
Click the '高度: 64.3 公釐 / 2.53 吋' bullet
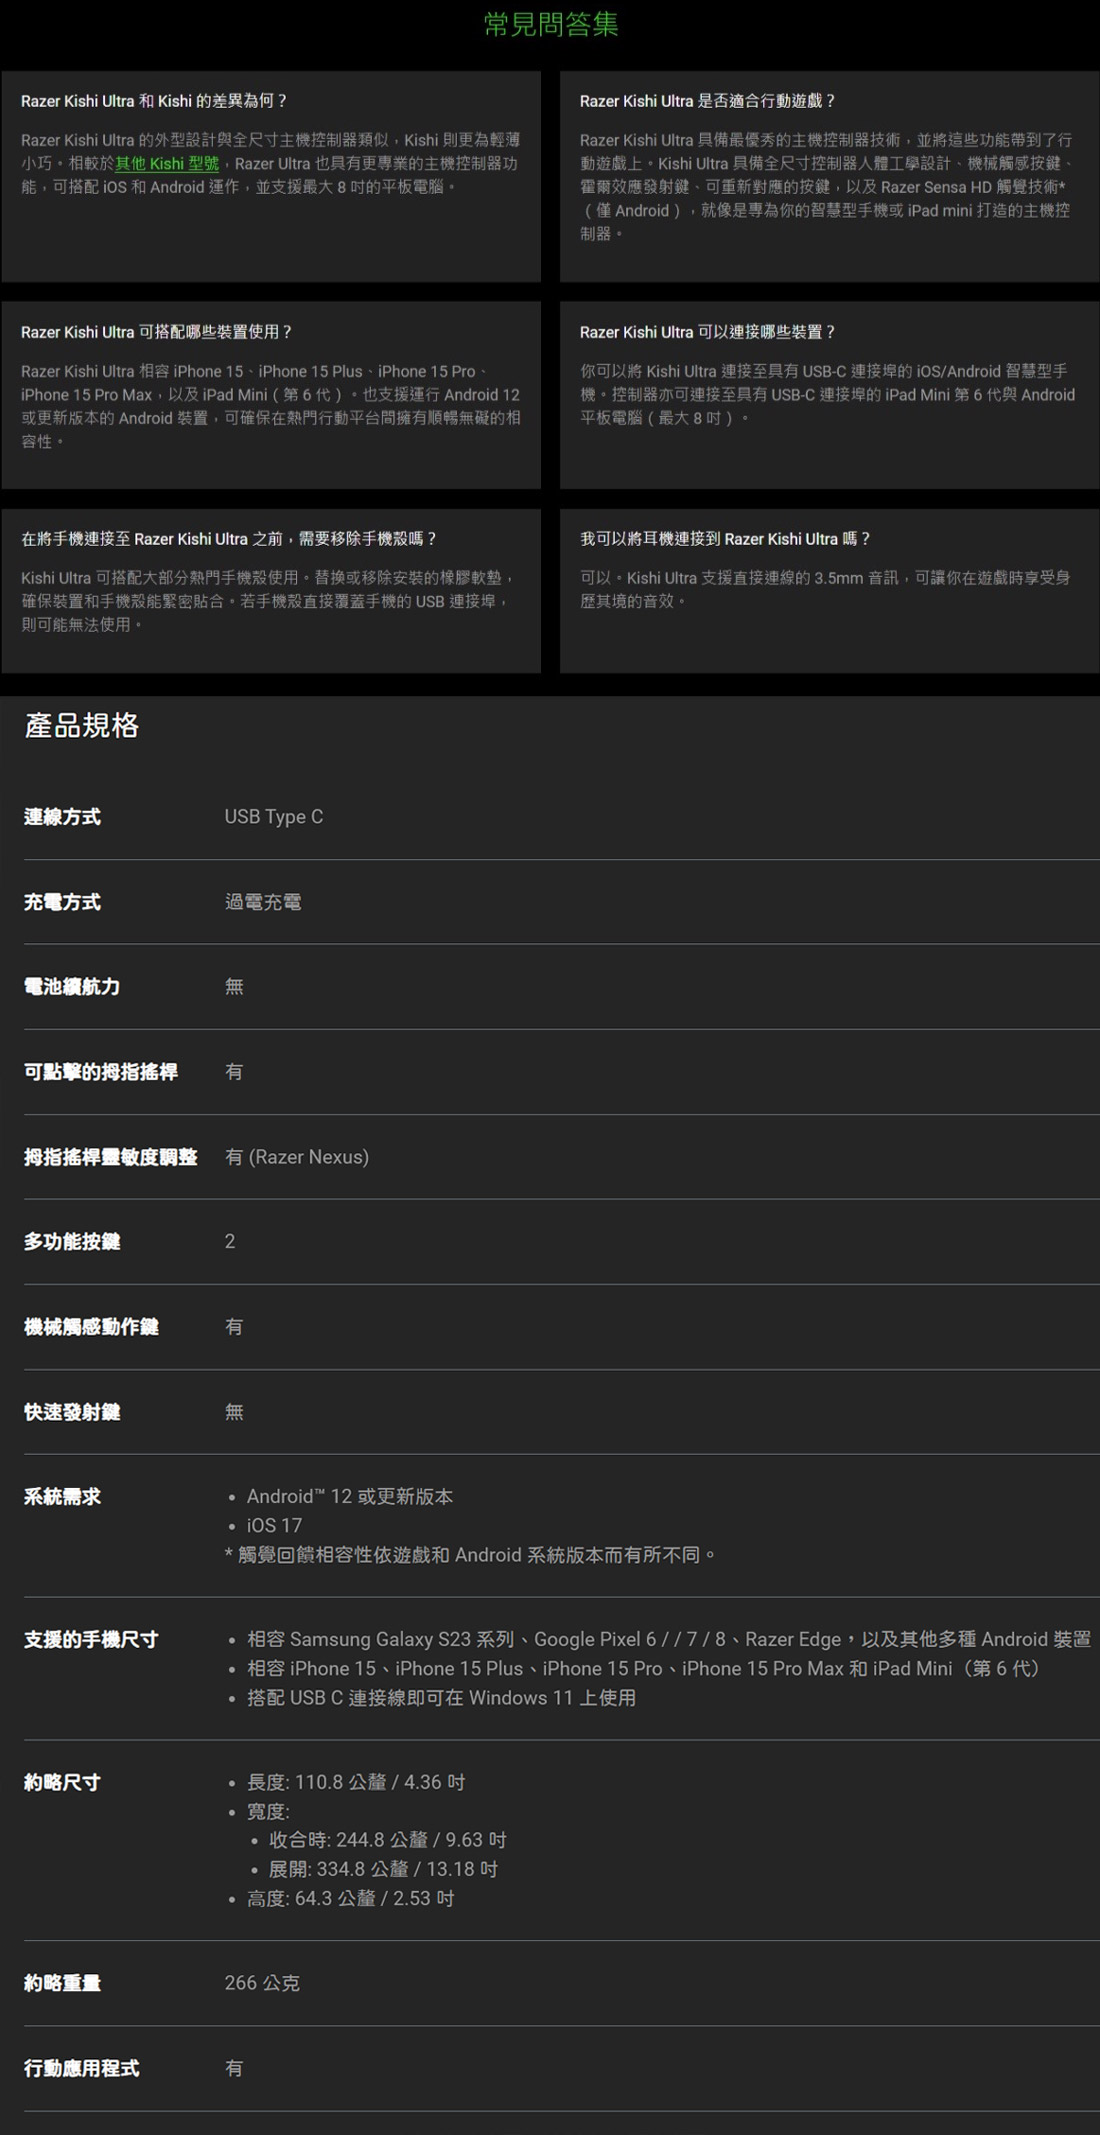pyautogui.click(x=351, y=1899)
